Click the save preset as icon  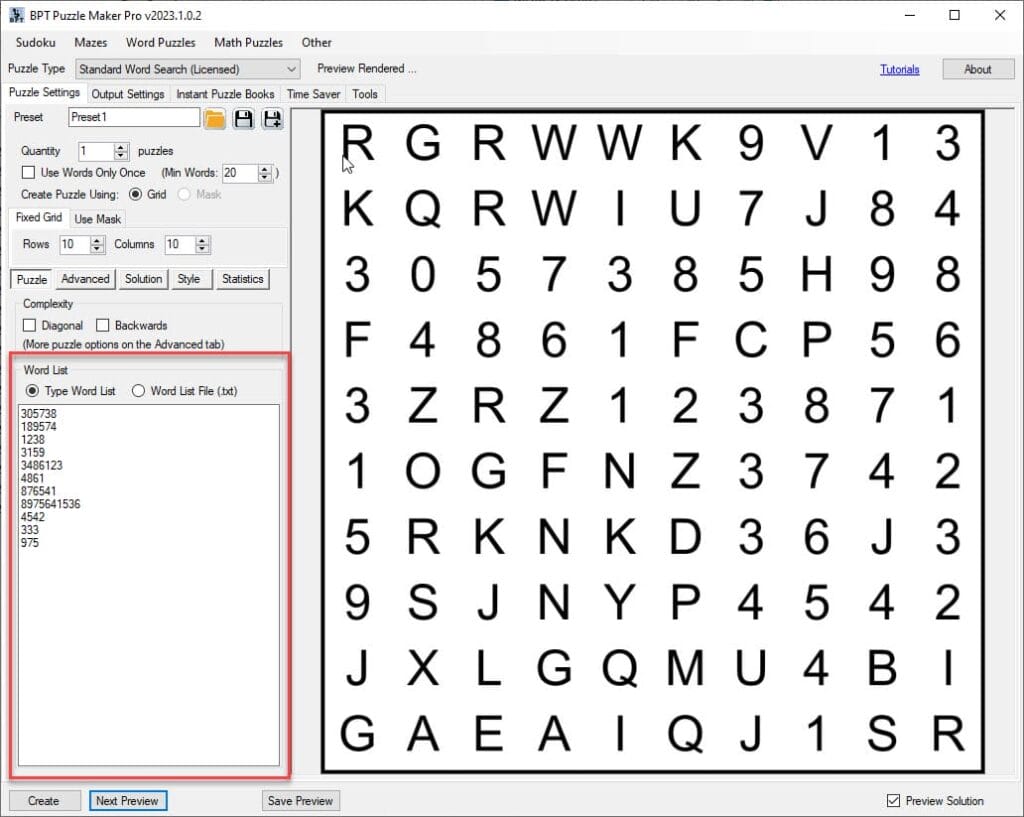tap(271, 119)
